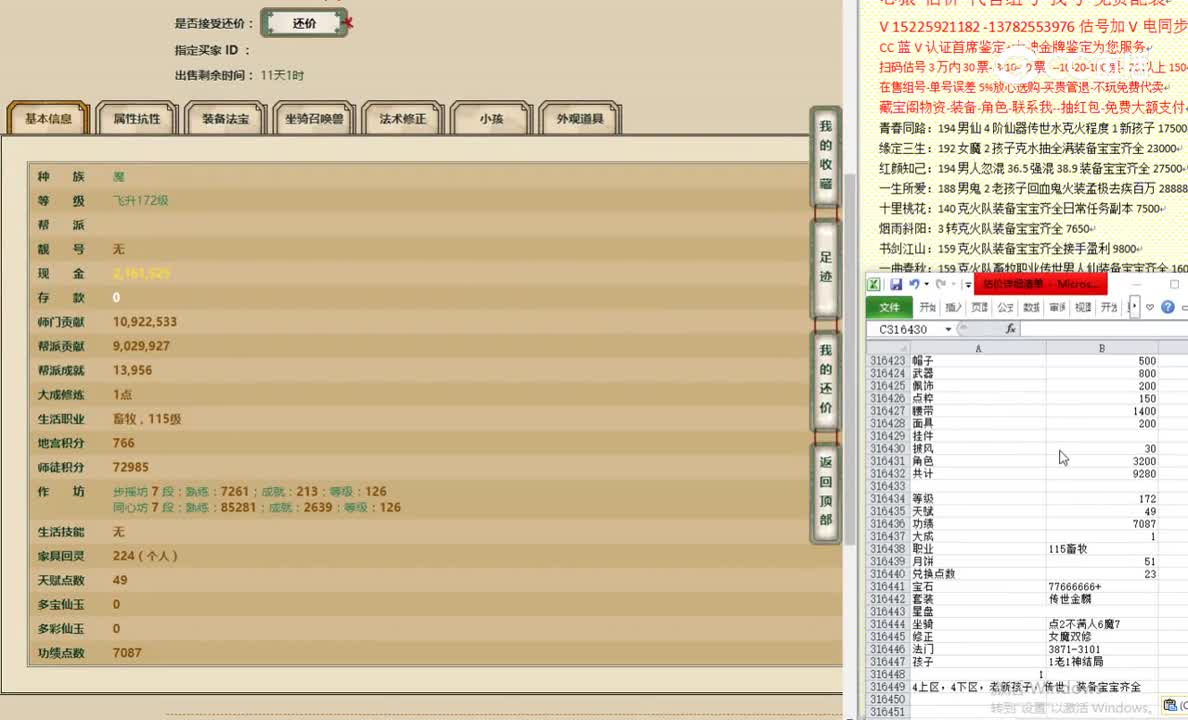The height and width of the screenshot is (720, 1188).
Task: Click the Excel cell containing 115畜牧
Action: click(1102, 549)
